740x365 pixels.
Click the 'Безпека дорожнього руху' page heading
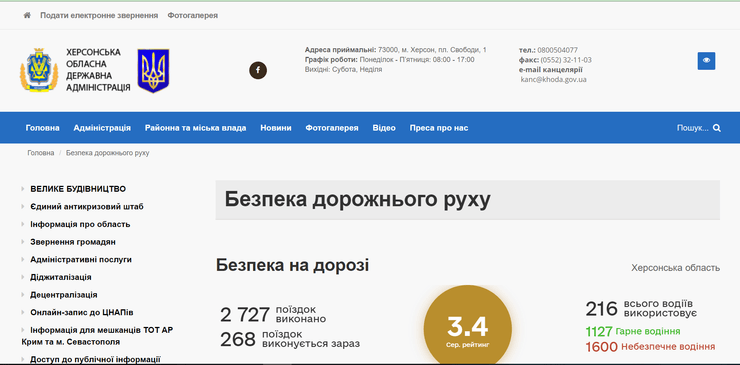pyautogui.click(x=357, y=200)
